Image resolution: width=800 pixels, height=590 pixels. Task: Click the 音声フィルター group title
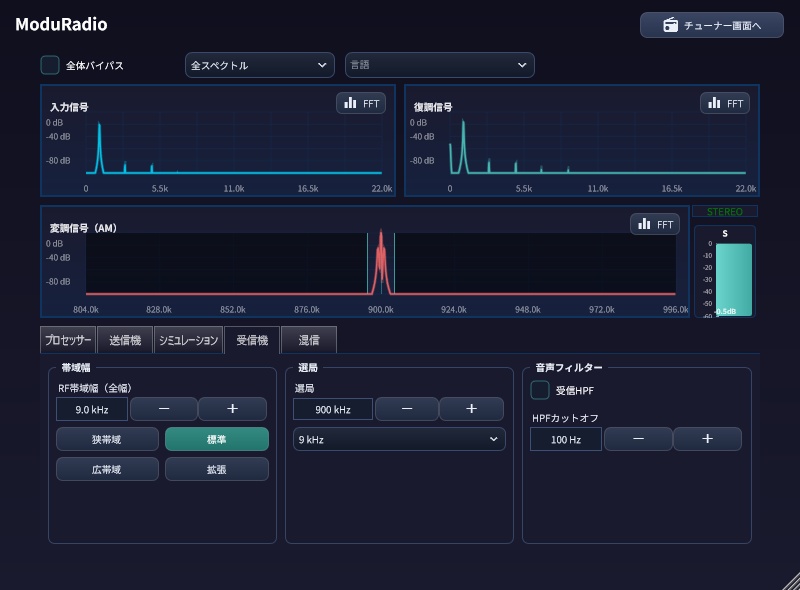568,367
